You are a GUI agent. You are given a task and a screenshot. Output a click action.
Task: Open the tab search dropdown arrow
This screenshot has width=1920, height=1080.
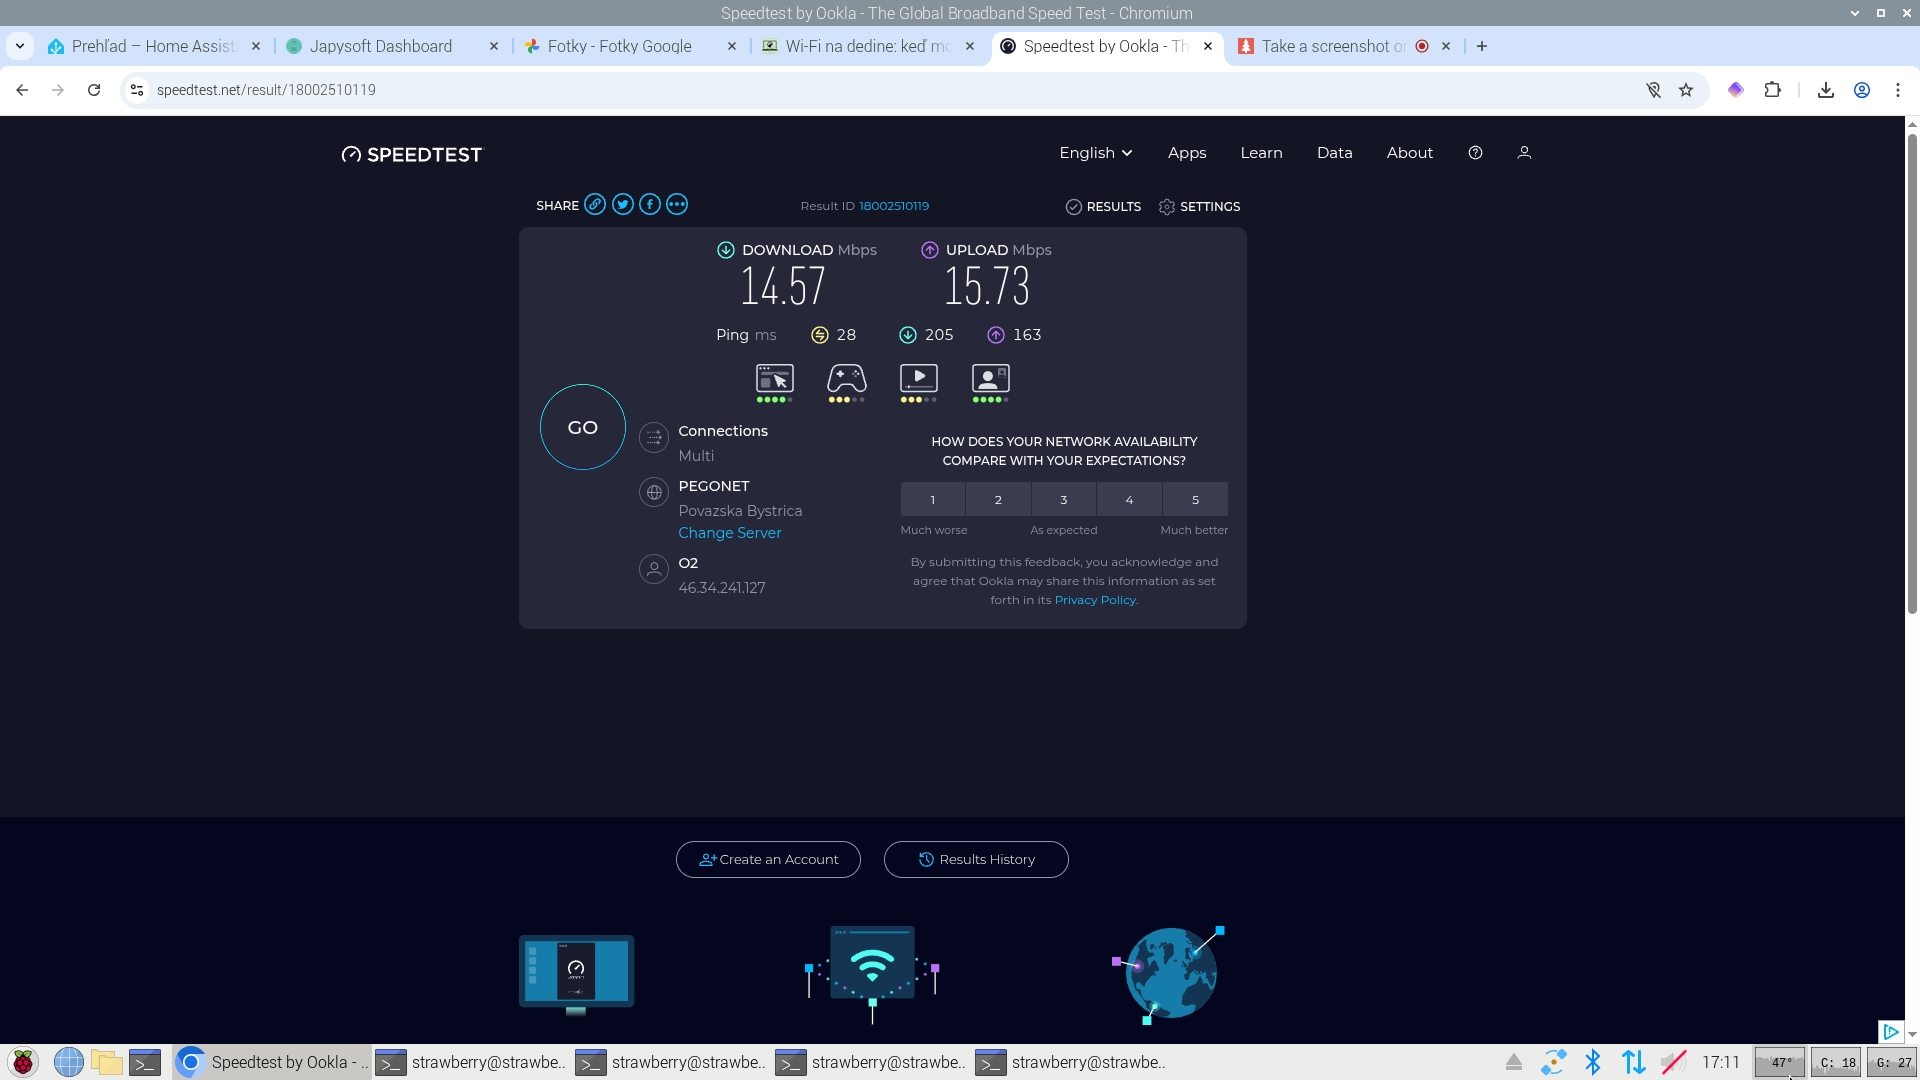[20, 46]
